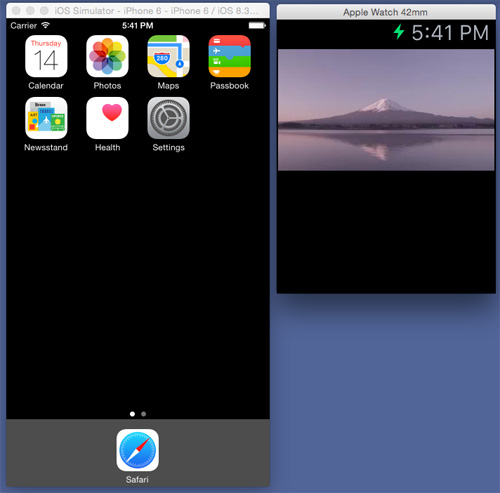
Task: Open the Calendar app
Action: [x=46, y=56]
